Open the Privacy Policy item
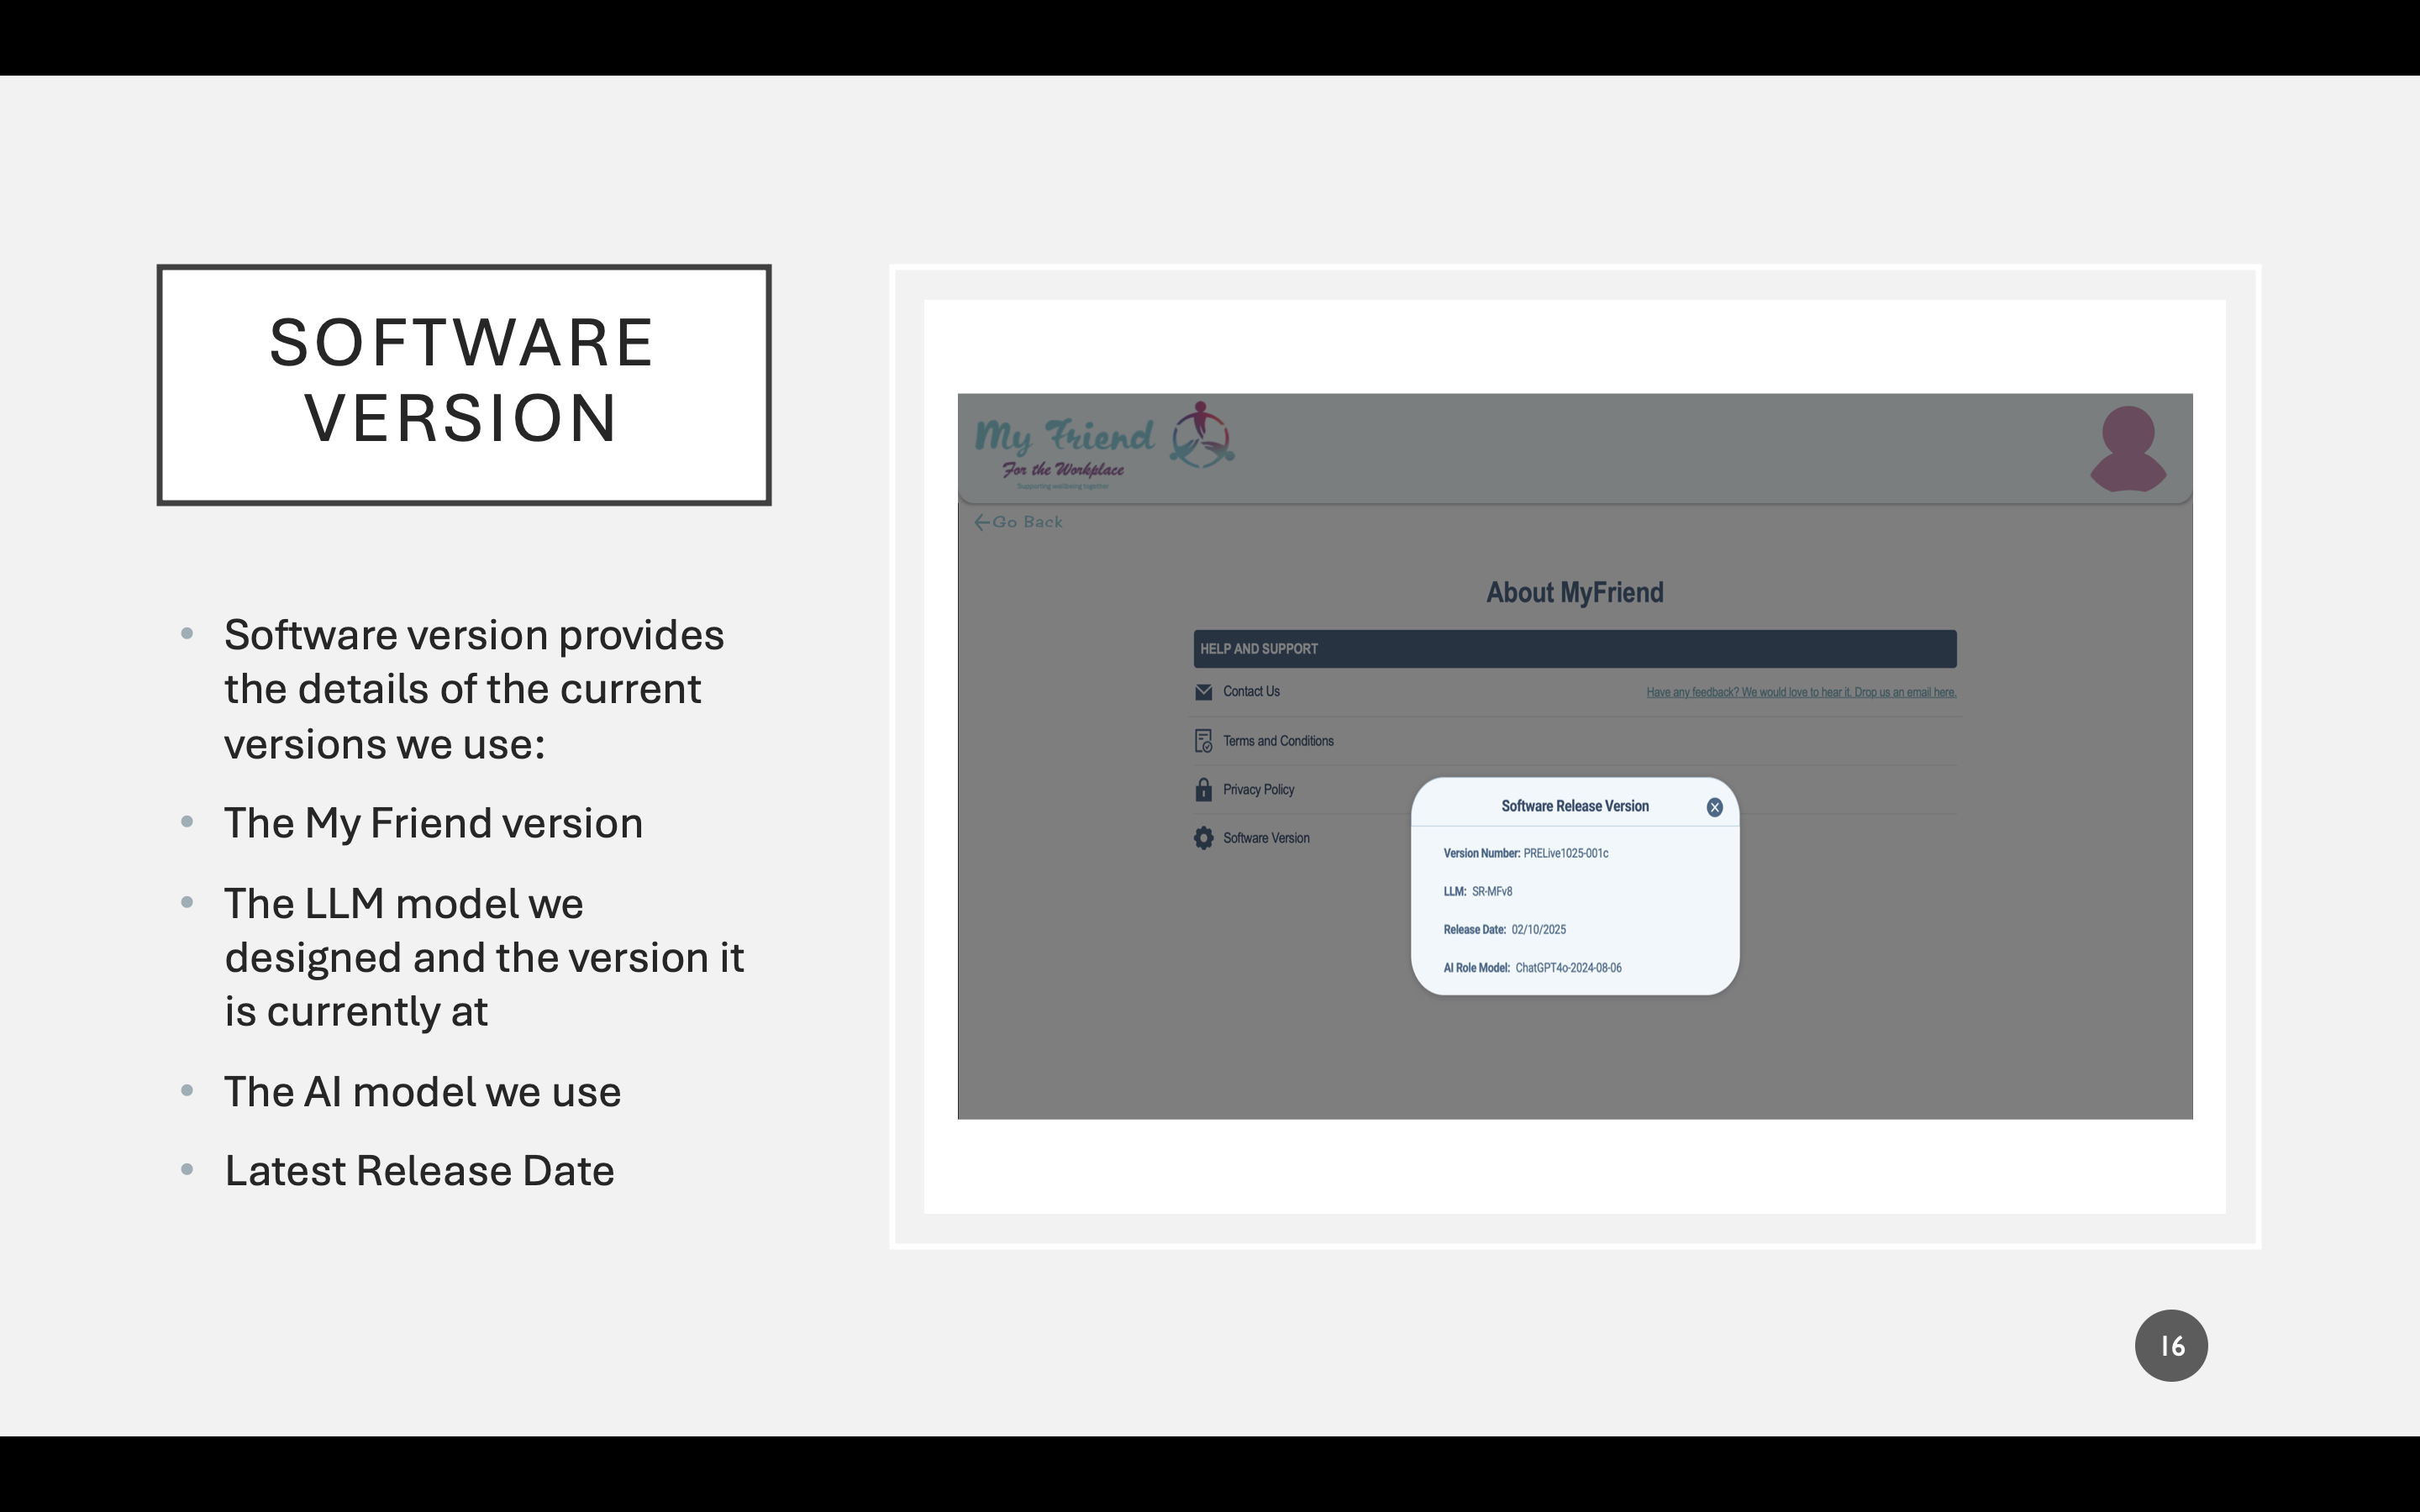The image size is (2420, 1512). pos(1258,790)
